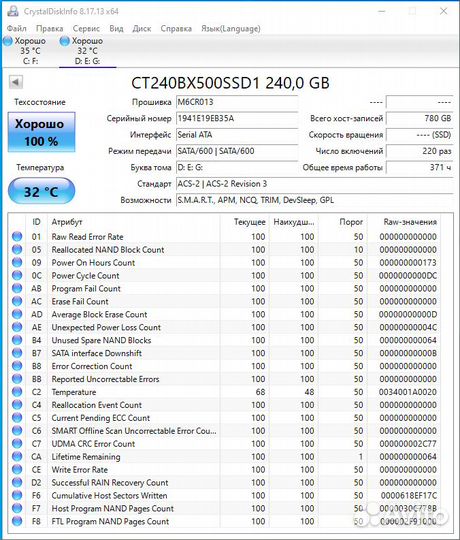460x540 pixels.
Task: Click the SATA/600 transfer mode field
Action: click(237, 151)
